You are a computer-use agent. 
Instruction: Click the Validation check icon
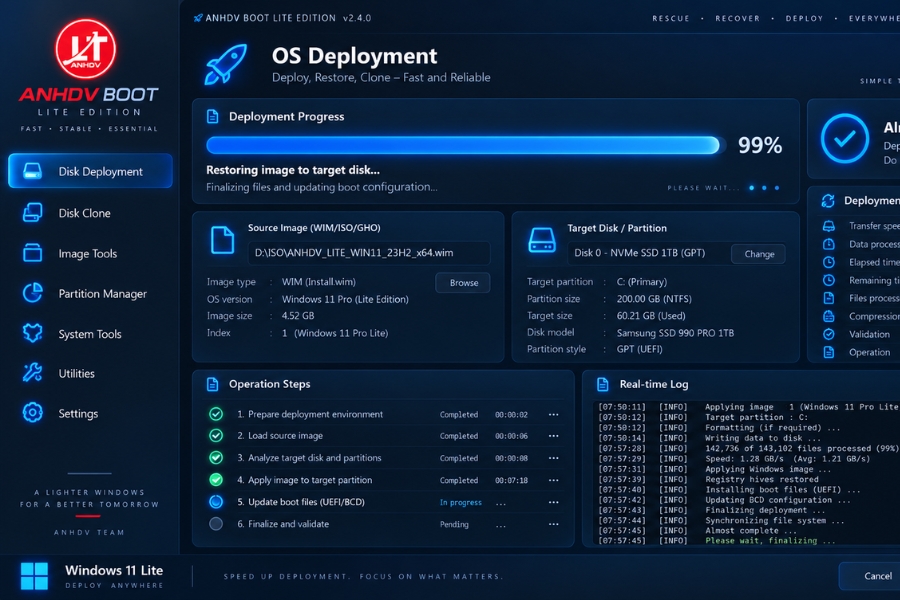829,334
